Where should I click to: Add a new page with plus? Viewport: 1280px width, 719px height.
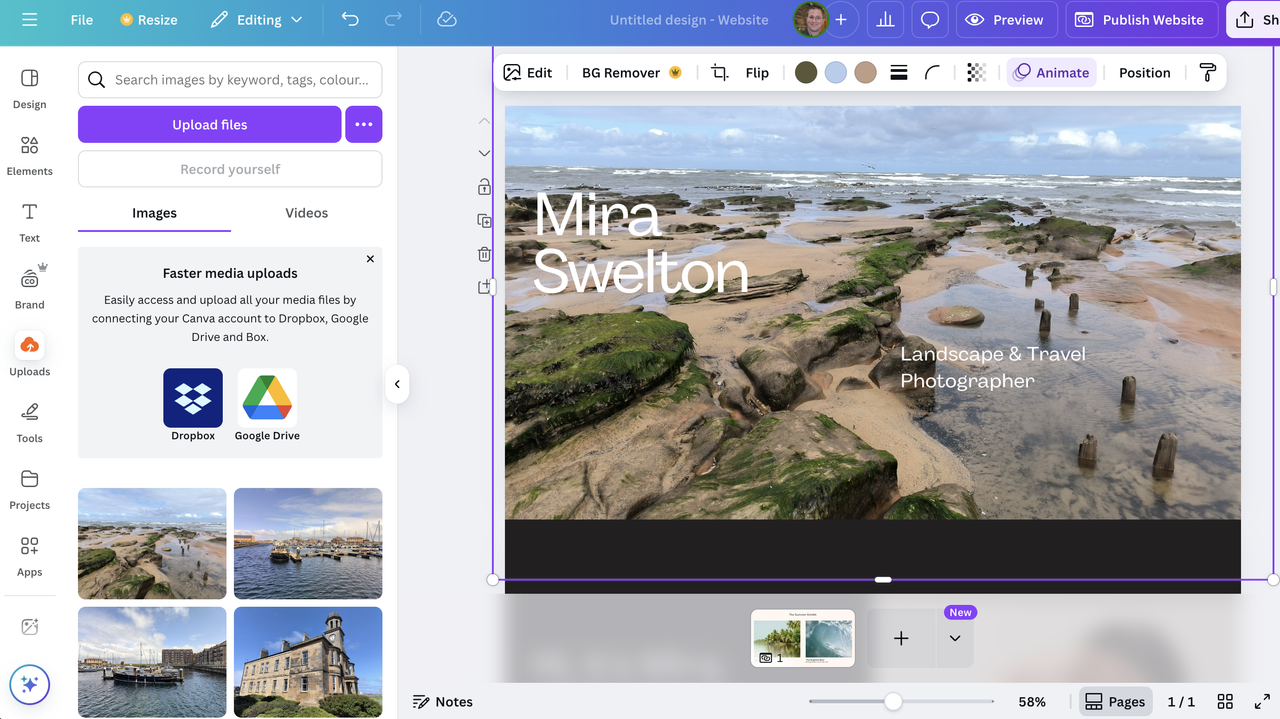(x=901, y=638)
